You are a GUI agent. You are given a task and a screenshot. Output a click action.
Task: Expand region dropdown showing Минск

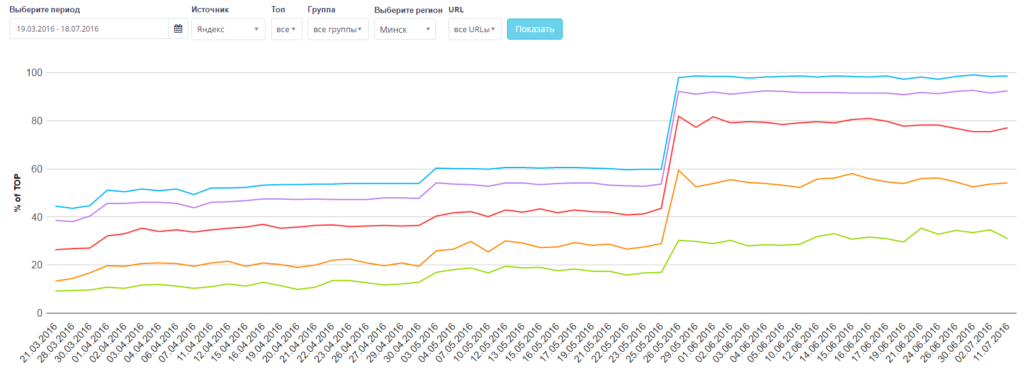point(405,29)
